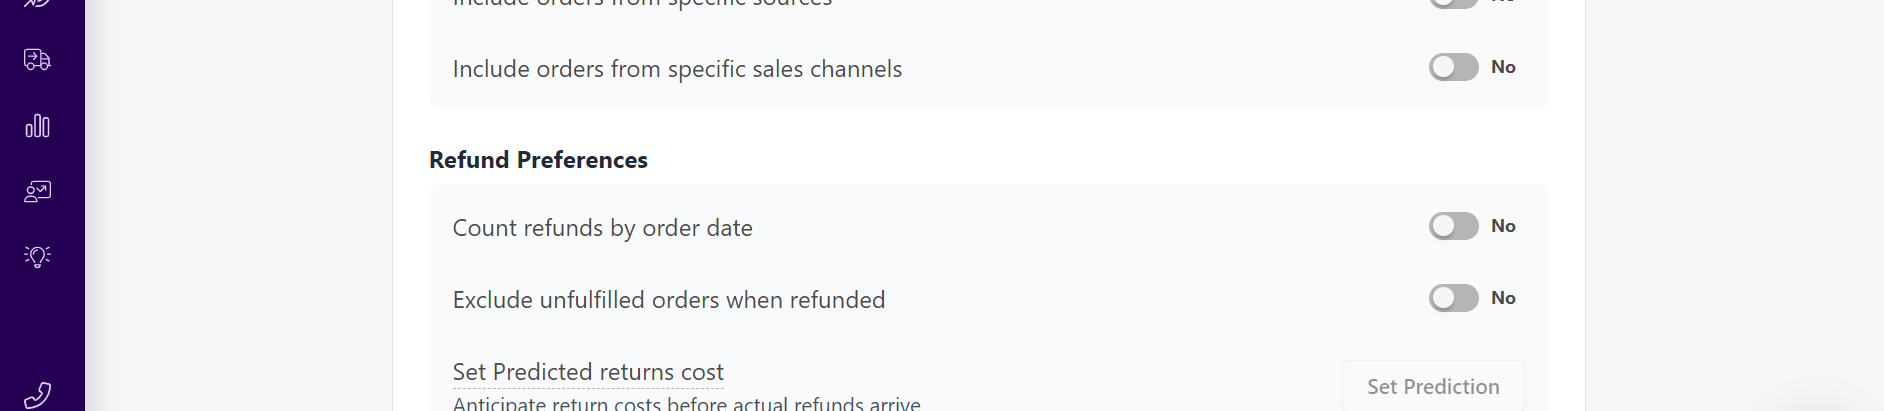Click the partially visible top sidebar icon
This screenshot has width=1884, height=411.
[x=37, y=3]
